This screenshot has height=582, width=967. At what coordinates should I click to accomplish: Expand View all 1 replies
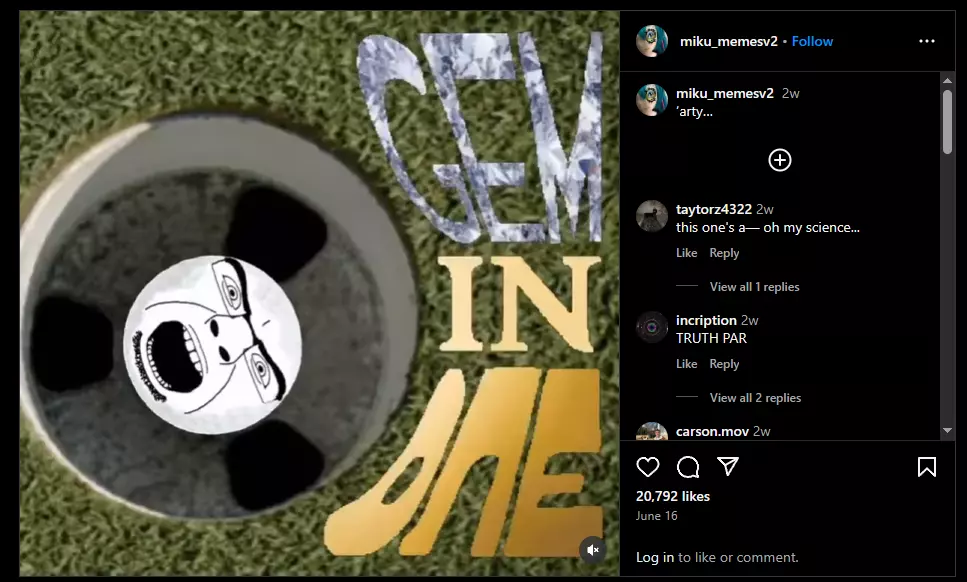(x=754, y=287)
